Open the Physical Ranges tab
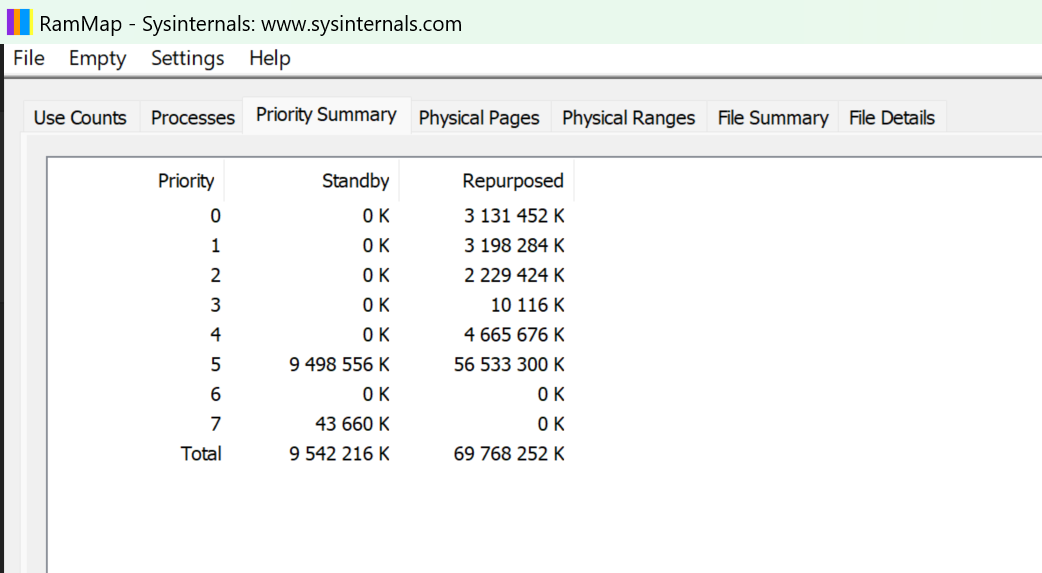 point(629,118)
